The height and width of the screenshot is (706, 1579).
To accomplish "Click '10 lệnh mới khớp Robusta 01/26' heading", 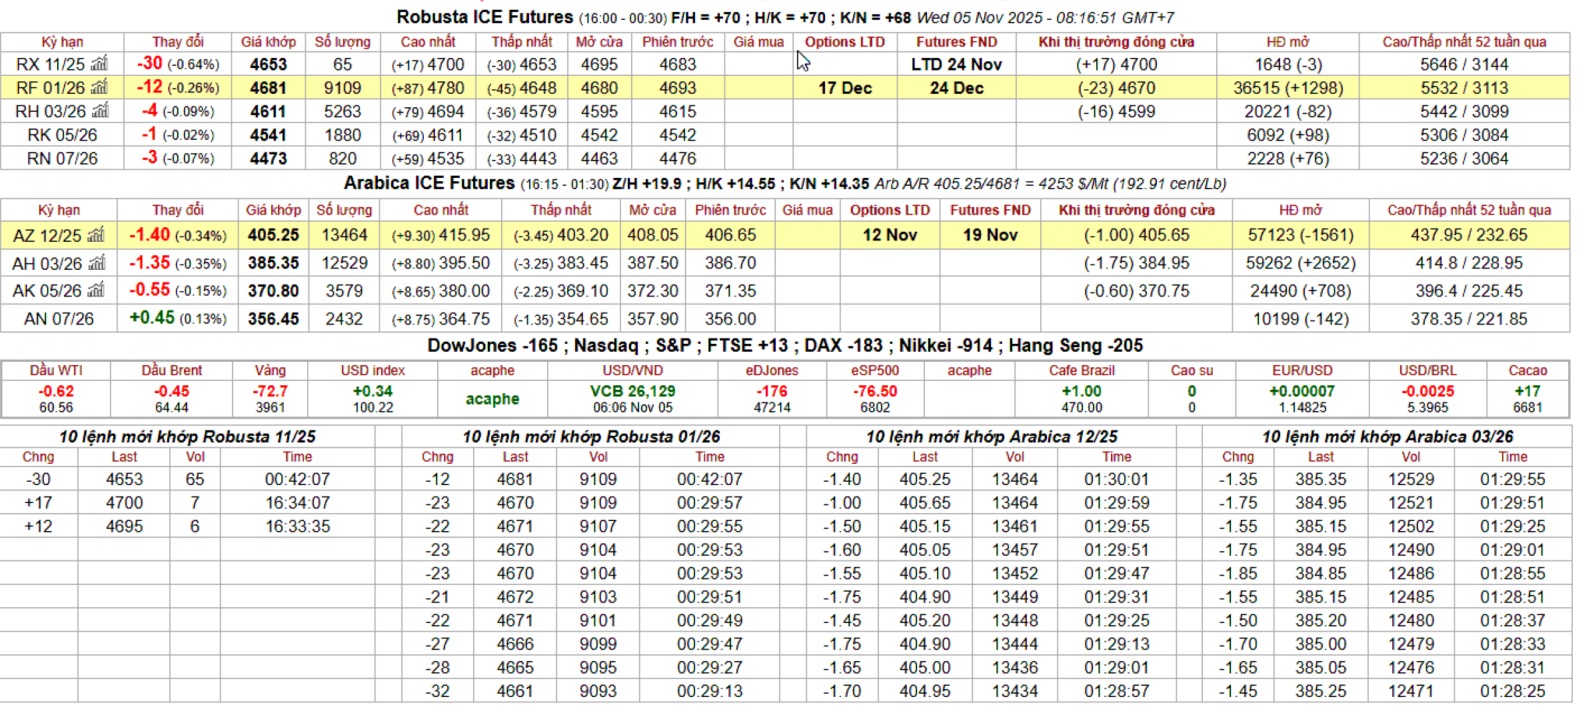I will click(591, 437).
